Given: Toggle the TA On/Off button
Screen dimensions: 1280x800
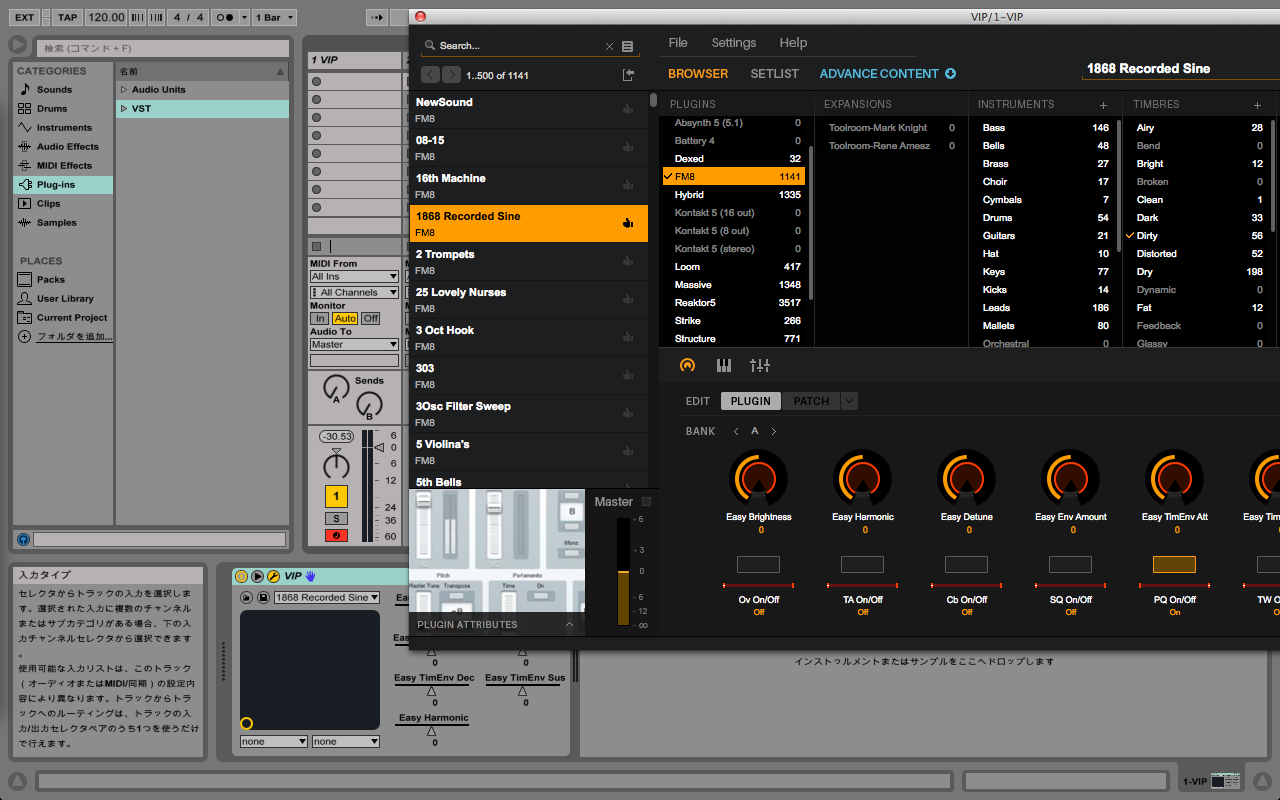Looking at the screenshot, I should coord(862,564).
